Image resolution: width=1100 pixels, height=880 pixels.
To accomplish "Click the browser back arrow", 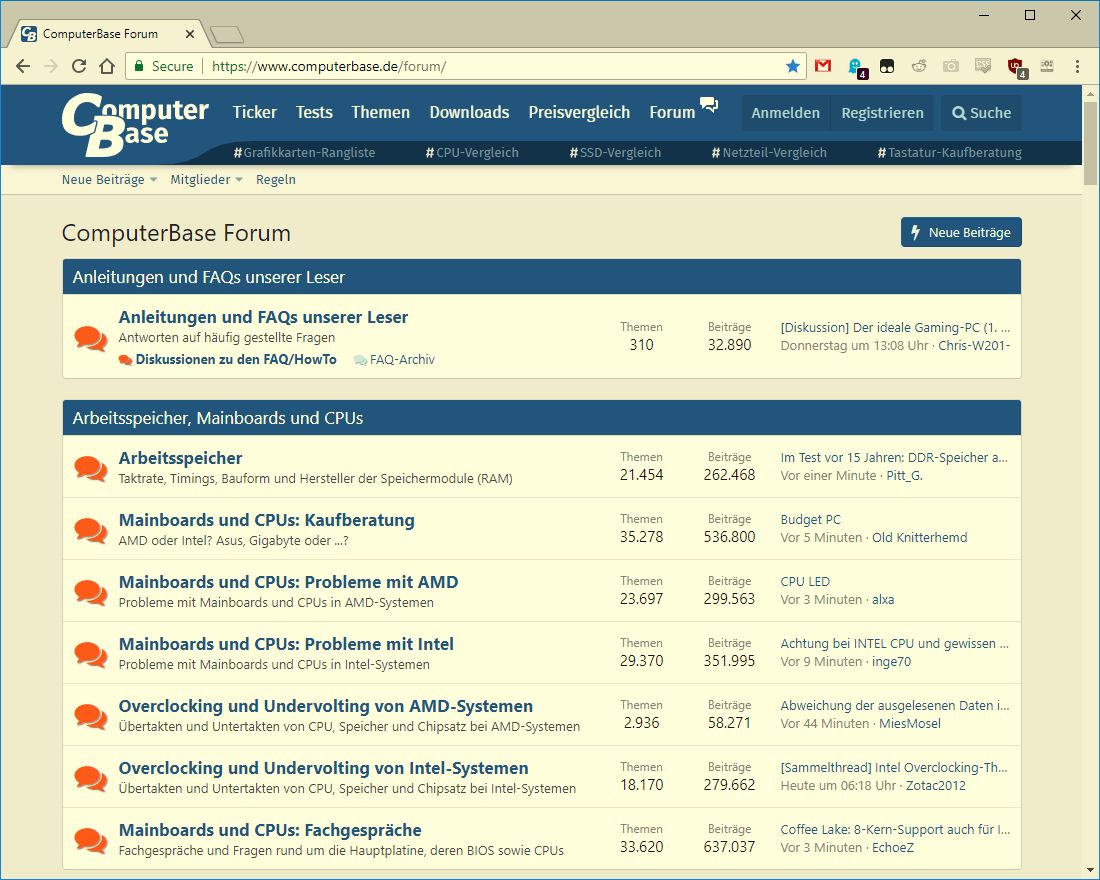I will (22, 66).
